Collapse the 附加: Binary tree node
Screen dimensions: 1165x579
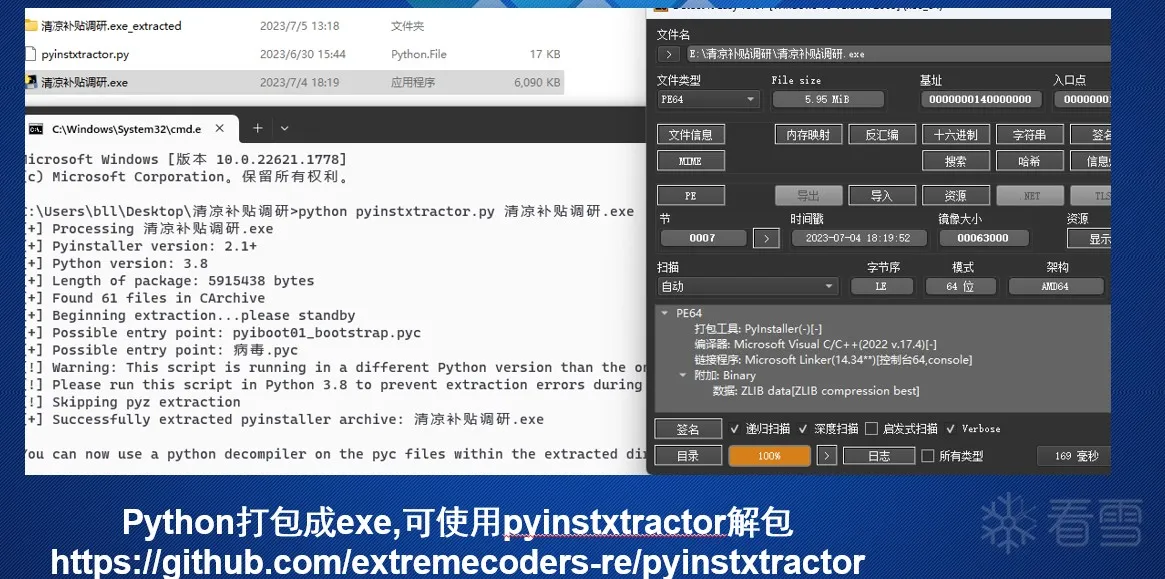pyautogui.click(x=683, y=375)
